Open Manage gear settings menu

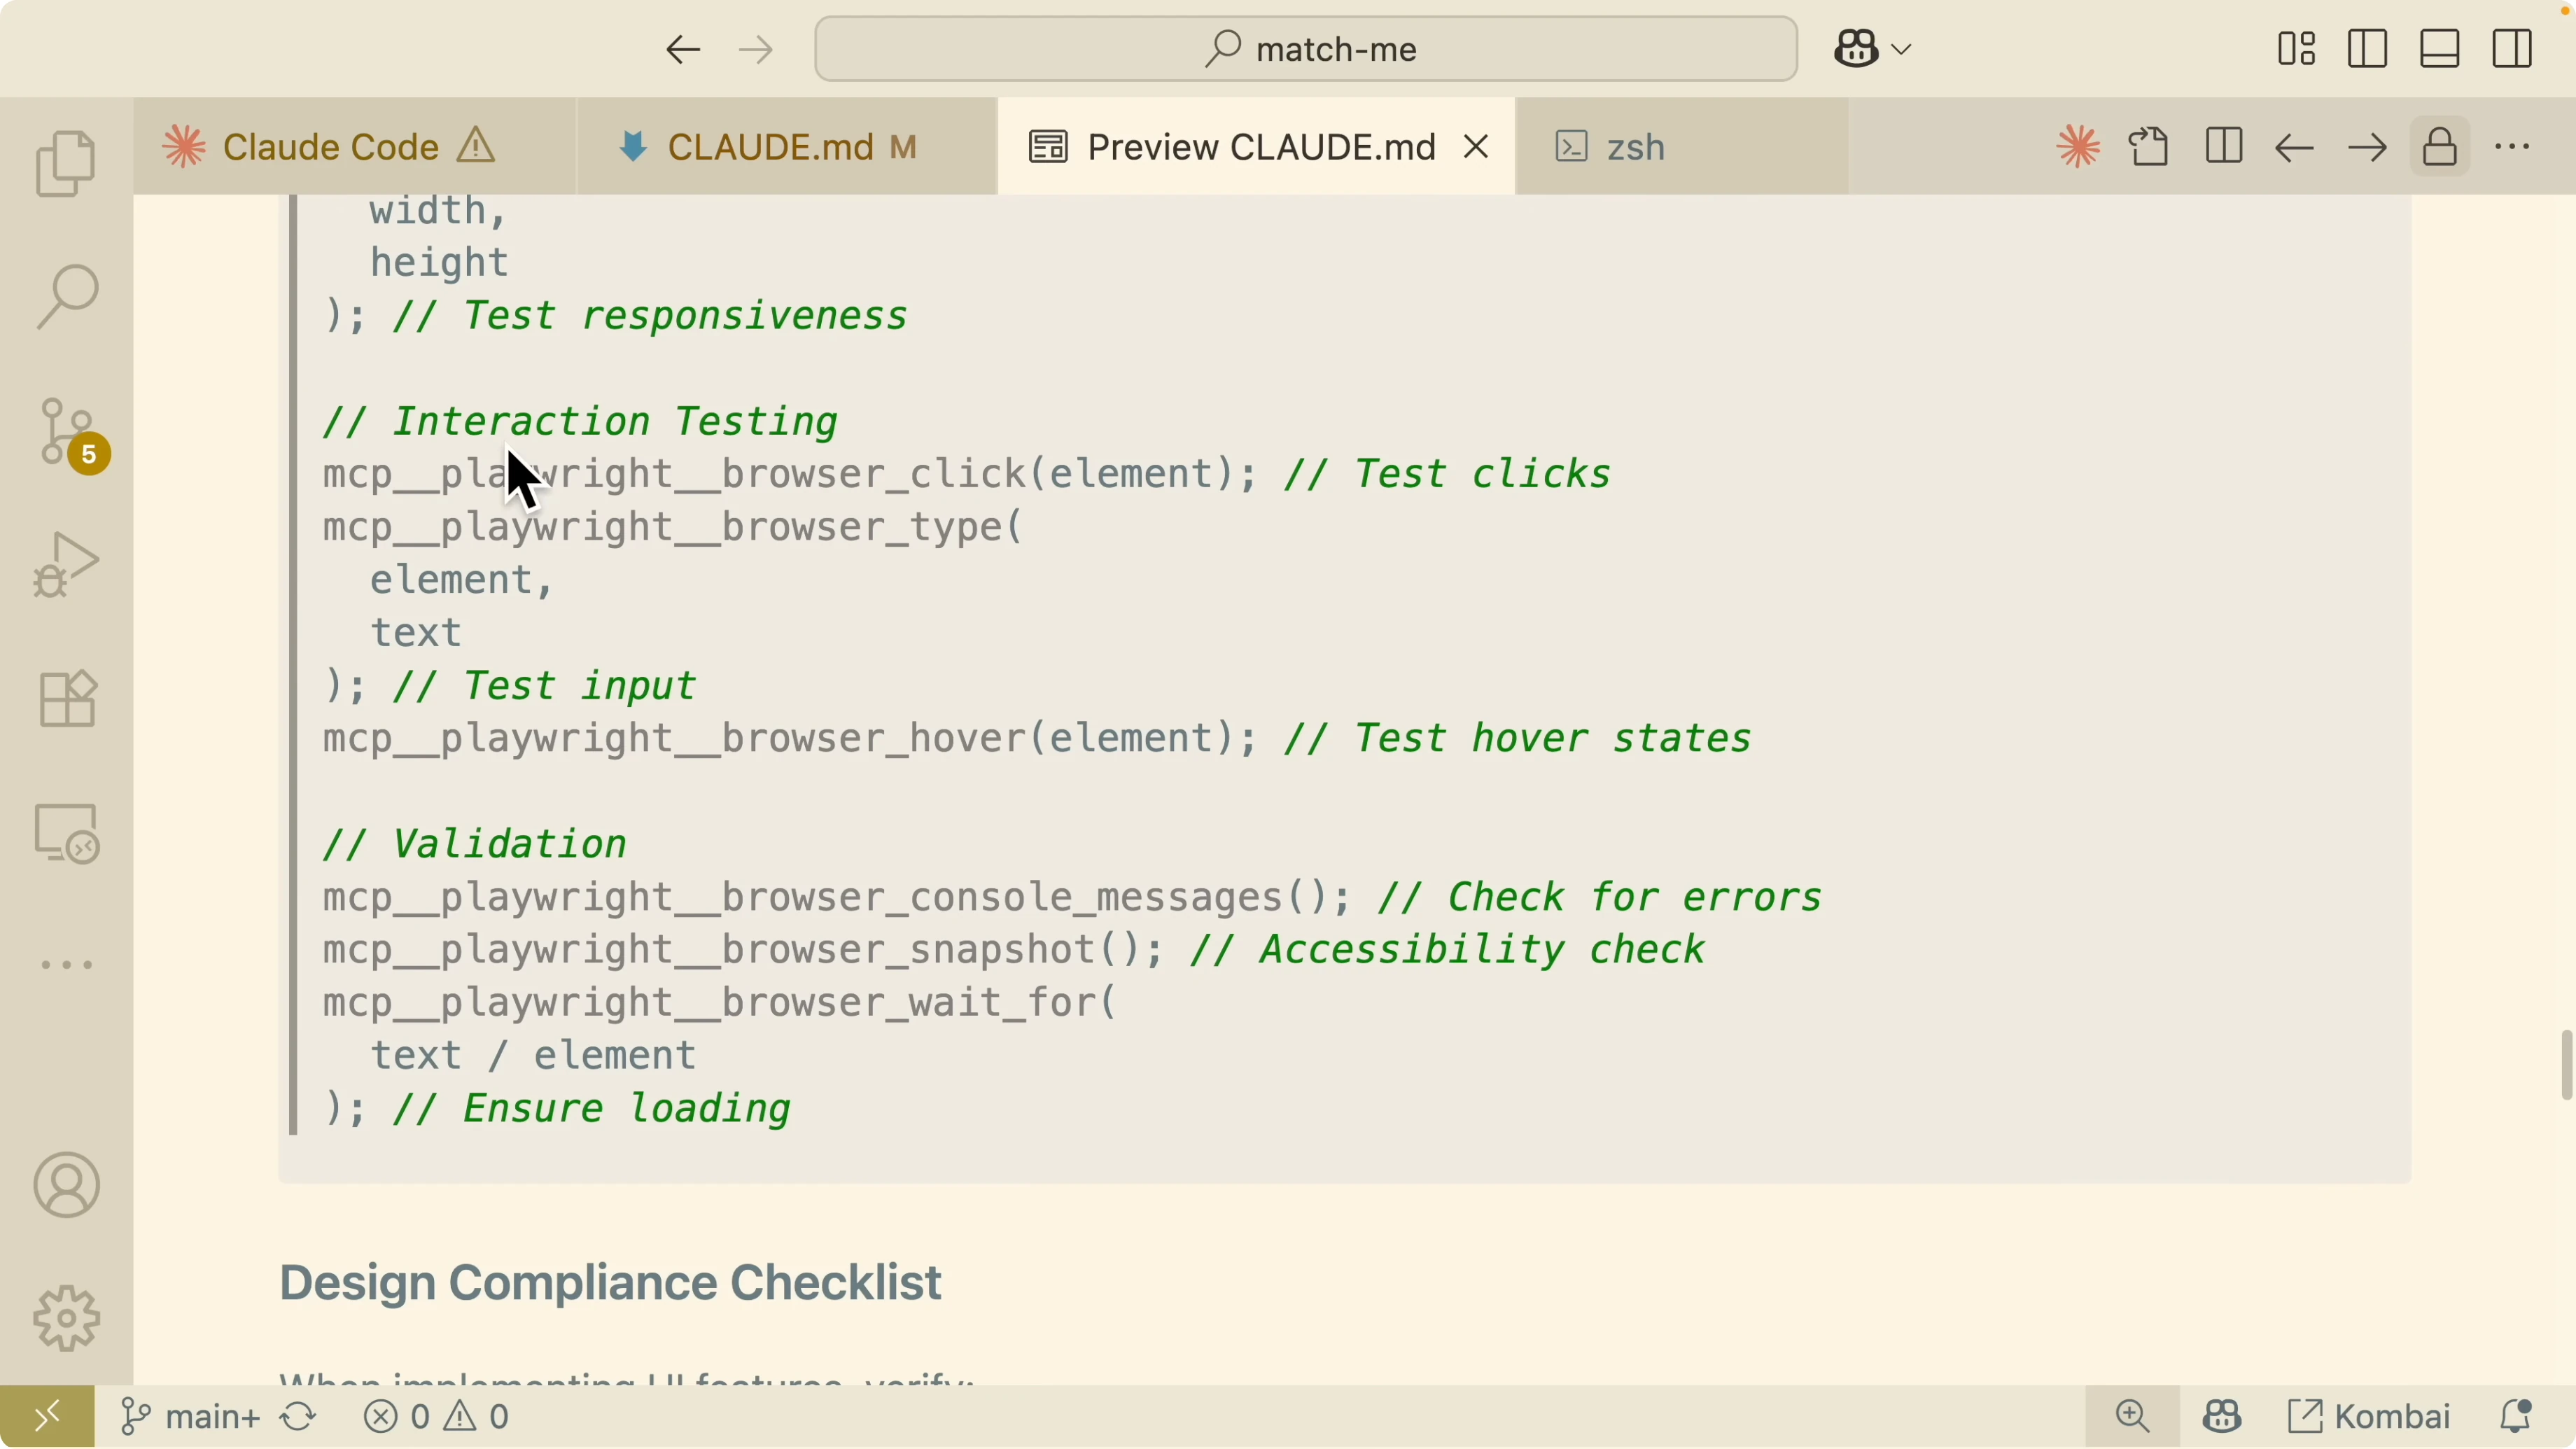tap(66, 1318)
